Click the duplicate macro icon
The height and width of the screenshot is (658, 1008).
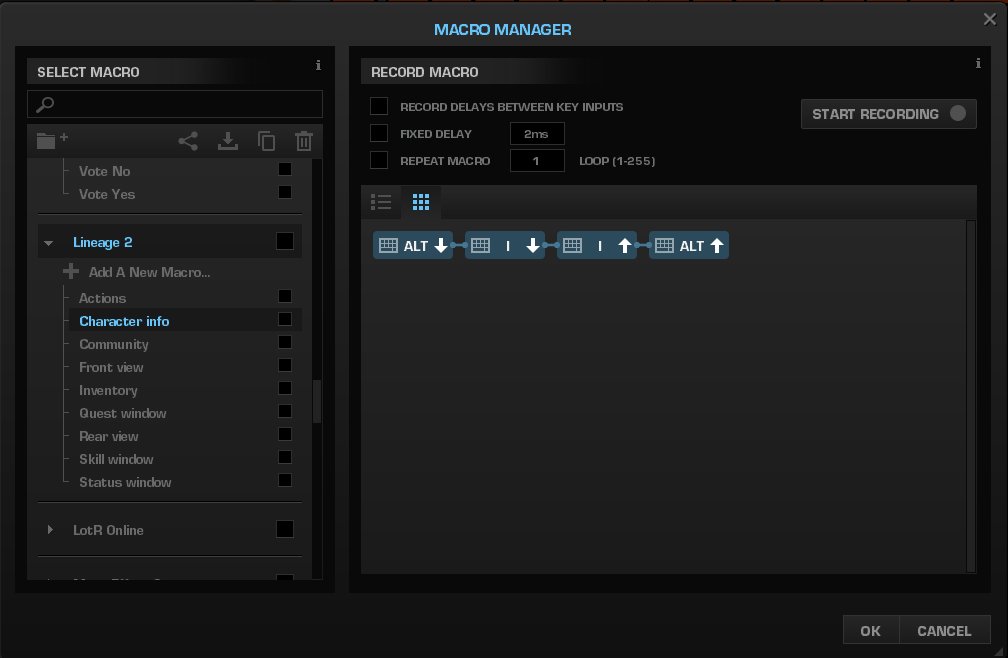pos(266,141)
